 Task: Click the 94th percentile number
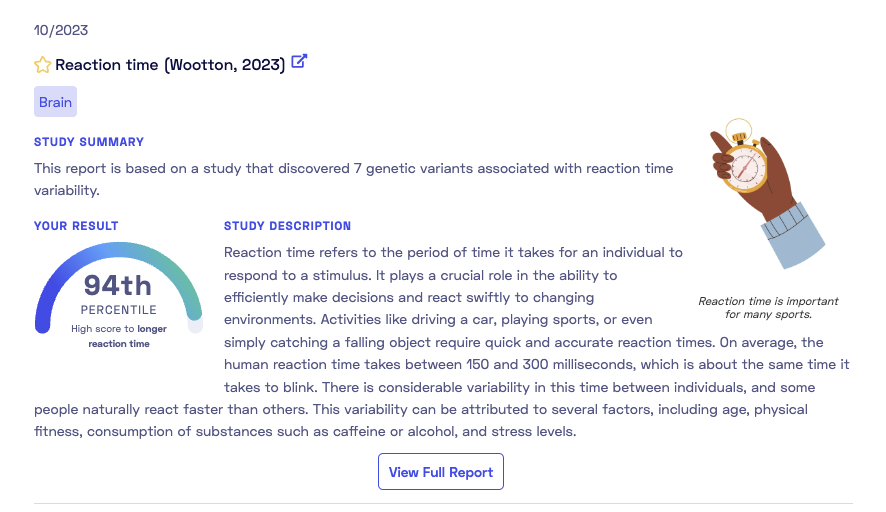(118, 286)
